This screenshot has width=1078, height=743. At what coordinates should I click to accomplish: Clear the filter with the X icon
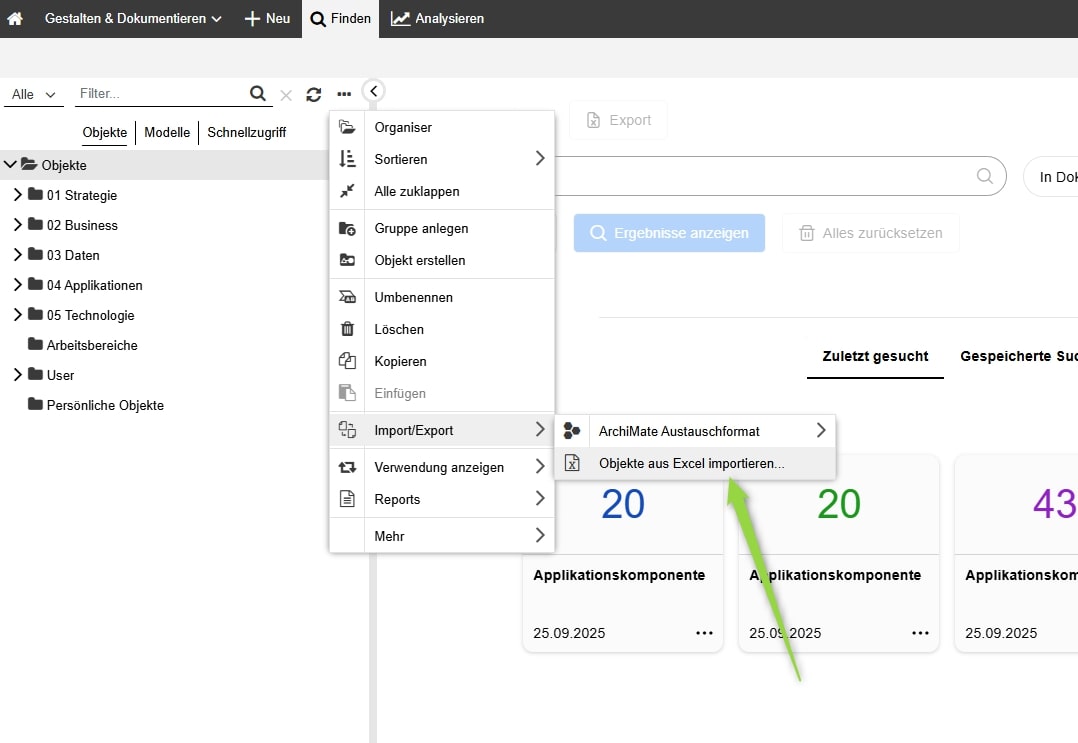coord(286,95)
